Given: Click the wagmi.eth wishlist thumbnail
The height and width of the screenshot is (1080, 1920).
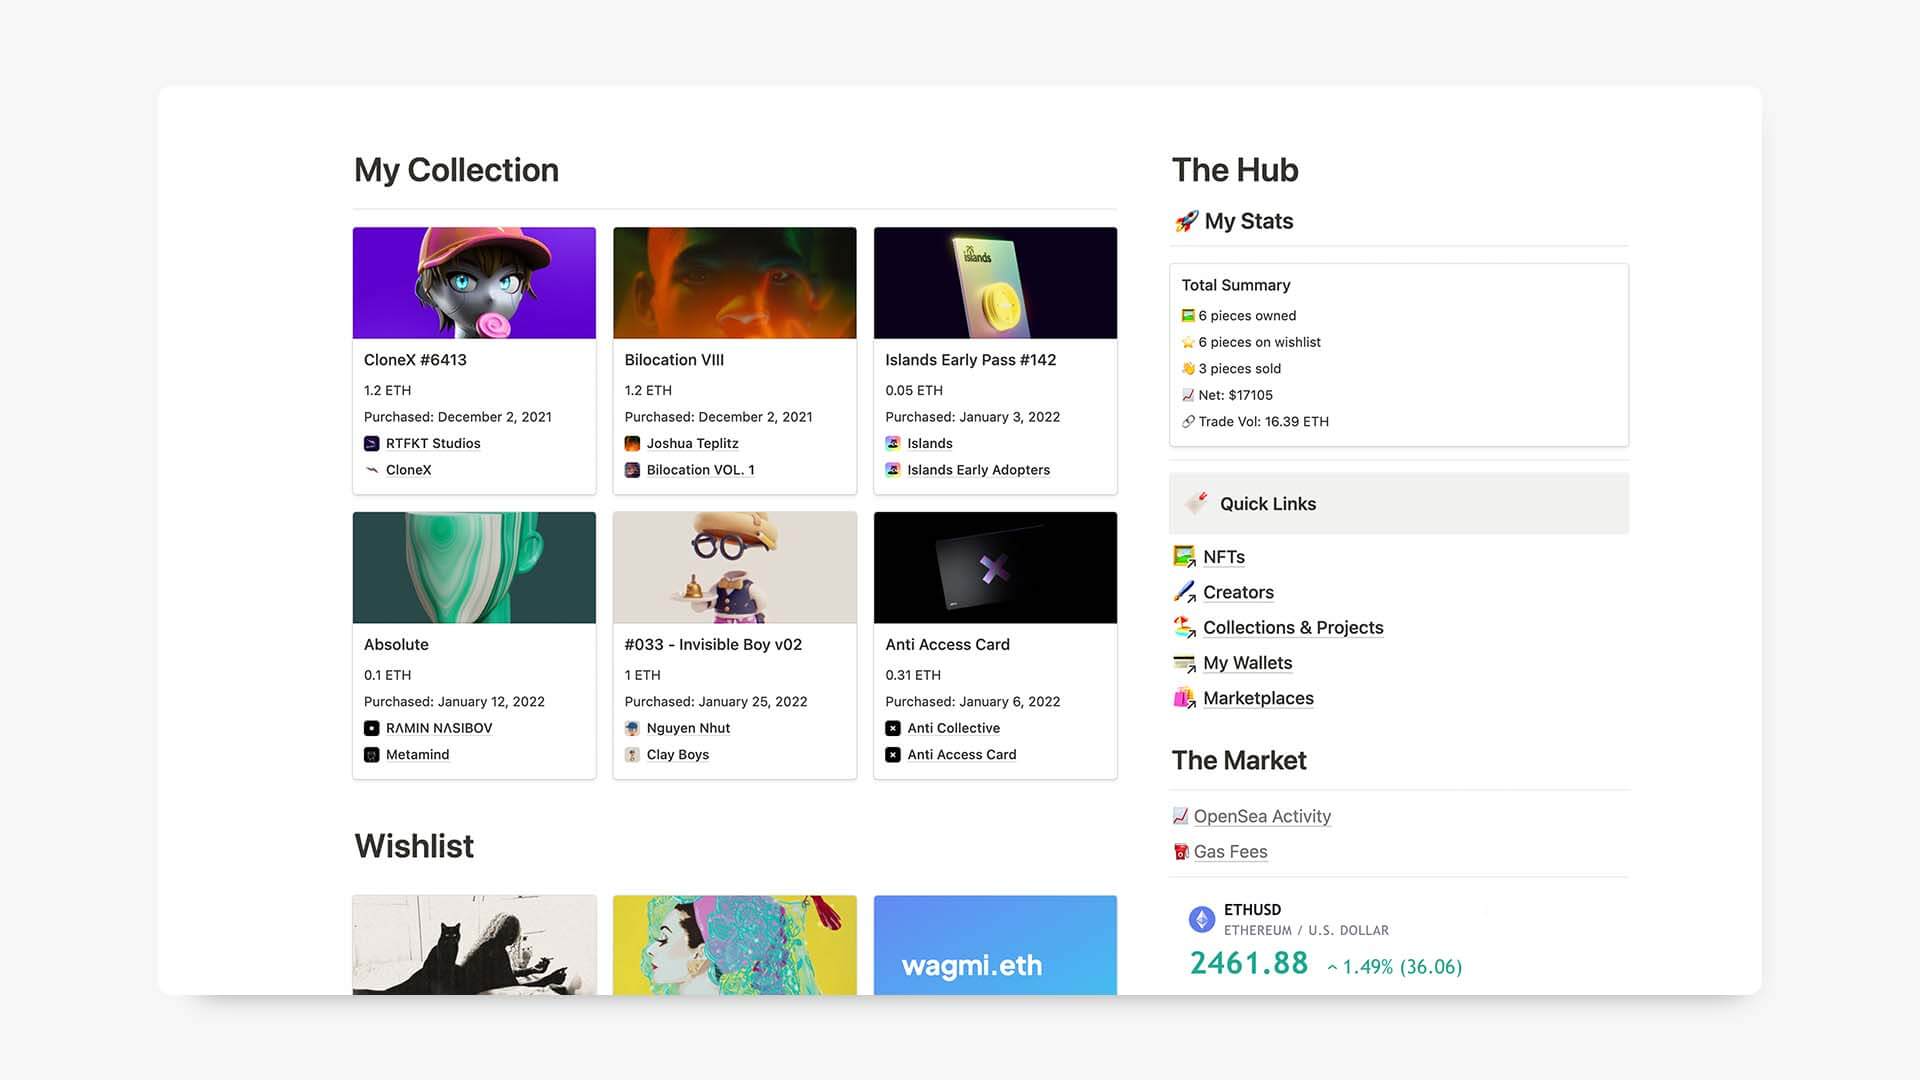Looking at the screenshot, I should [x=995, y=945].
